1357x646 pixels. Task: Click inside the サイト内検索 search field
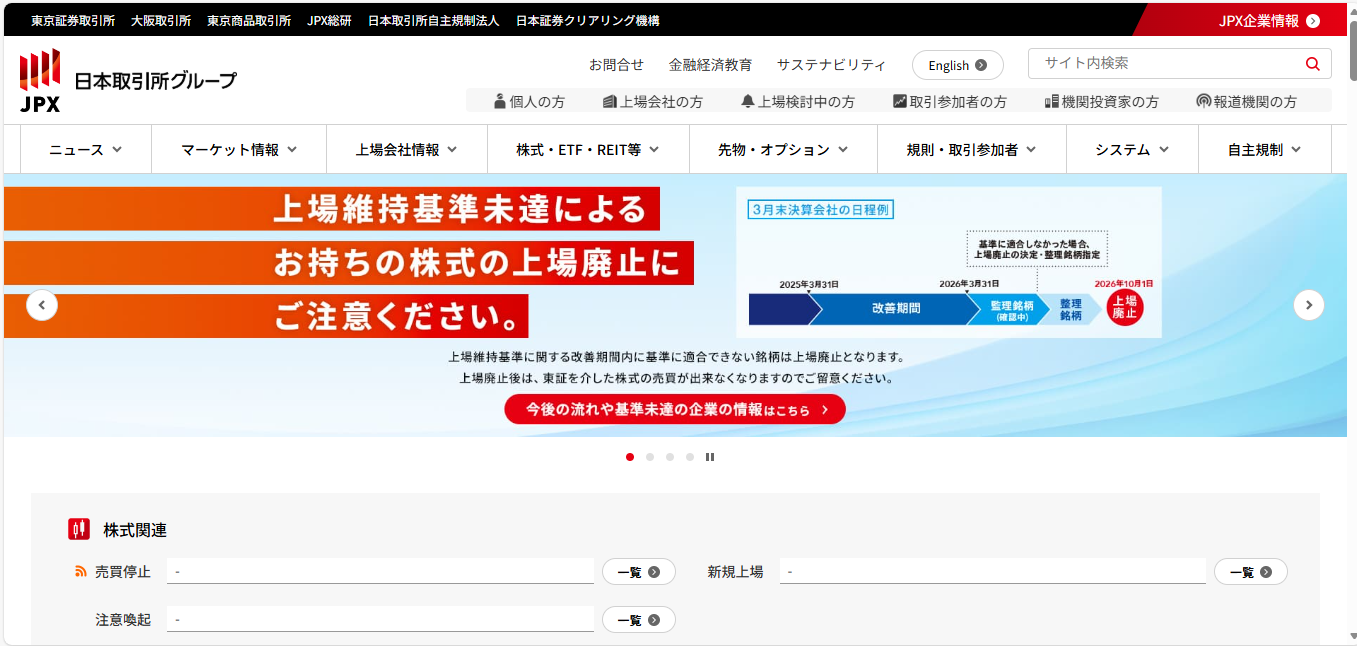coord(1150,63)
